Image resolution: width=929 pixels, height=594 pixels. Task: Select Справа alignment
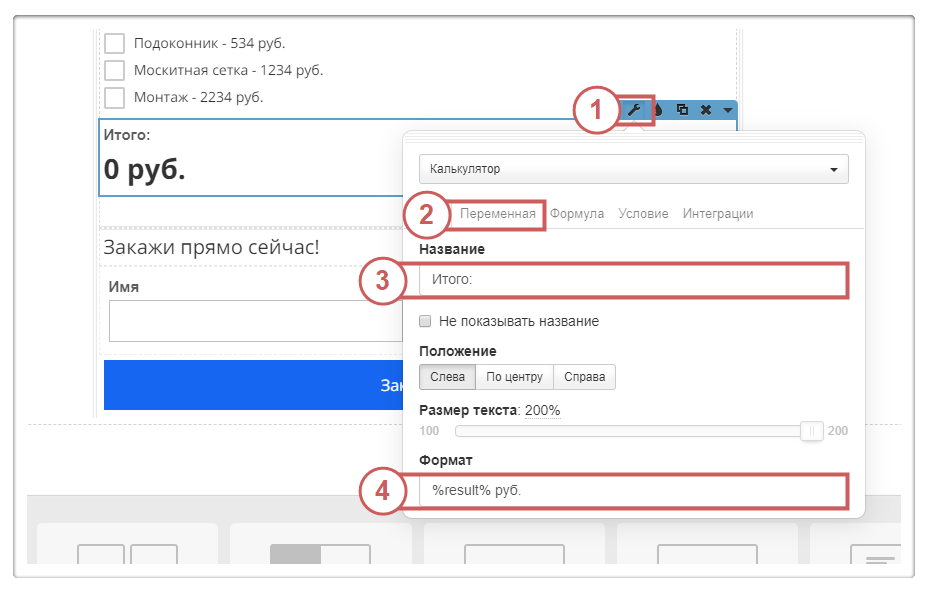[x=584, y=377]
